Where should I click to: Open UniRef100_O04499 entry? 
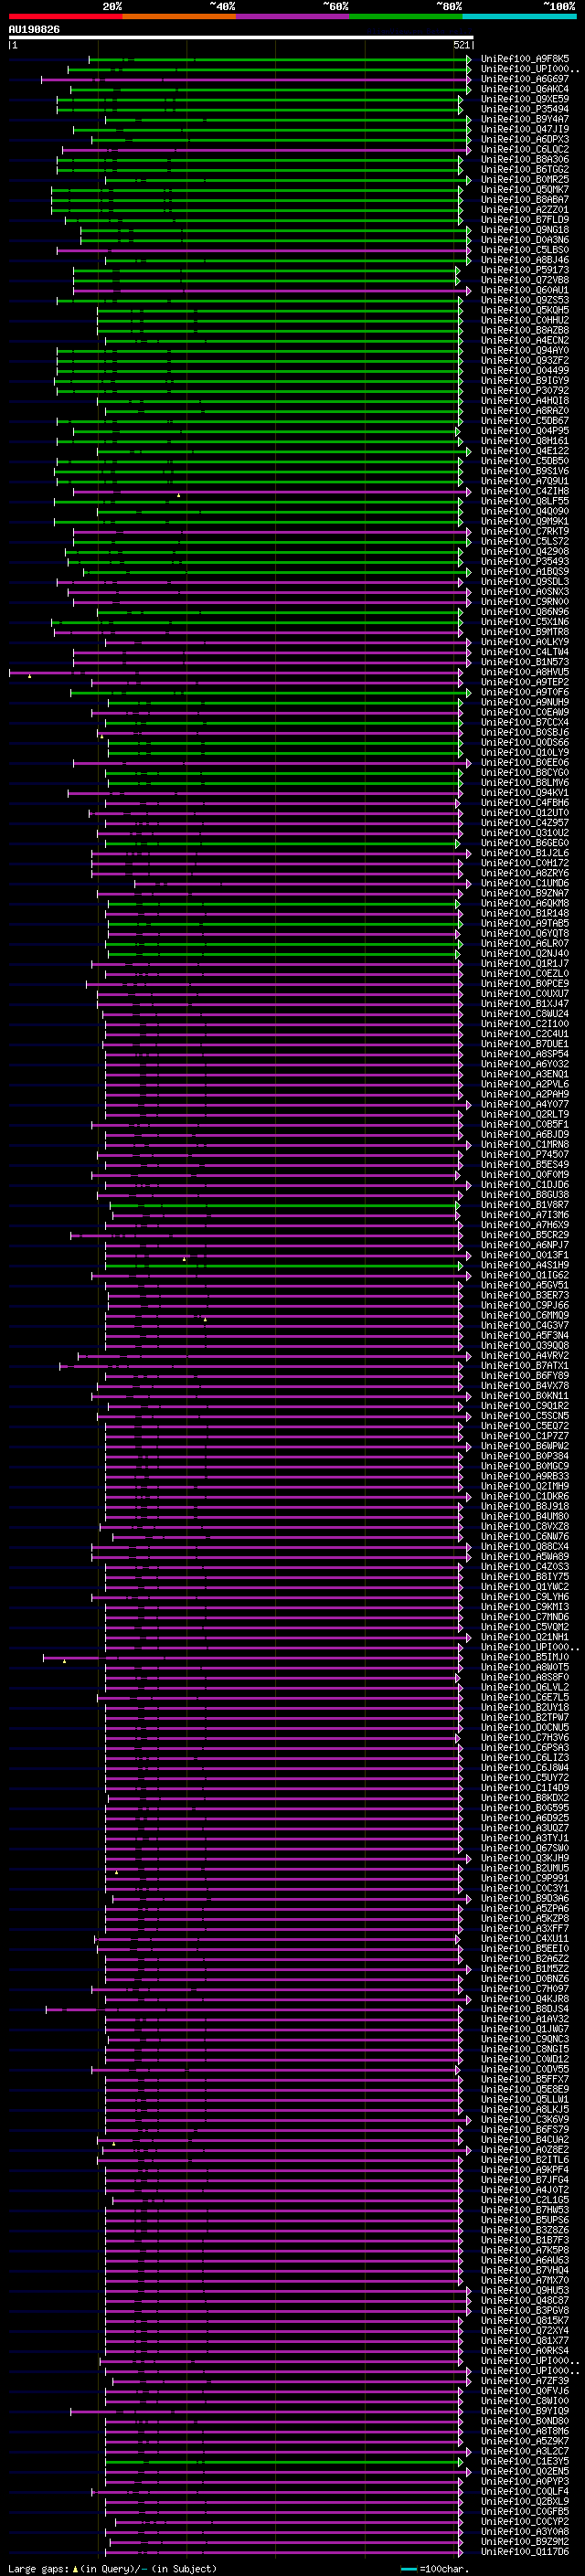point(524,370)
